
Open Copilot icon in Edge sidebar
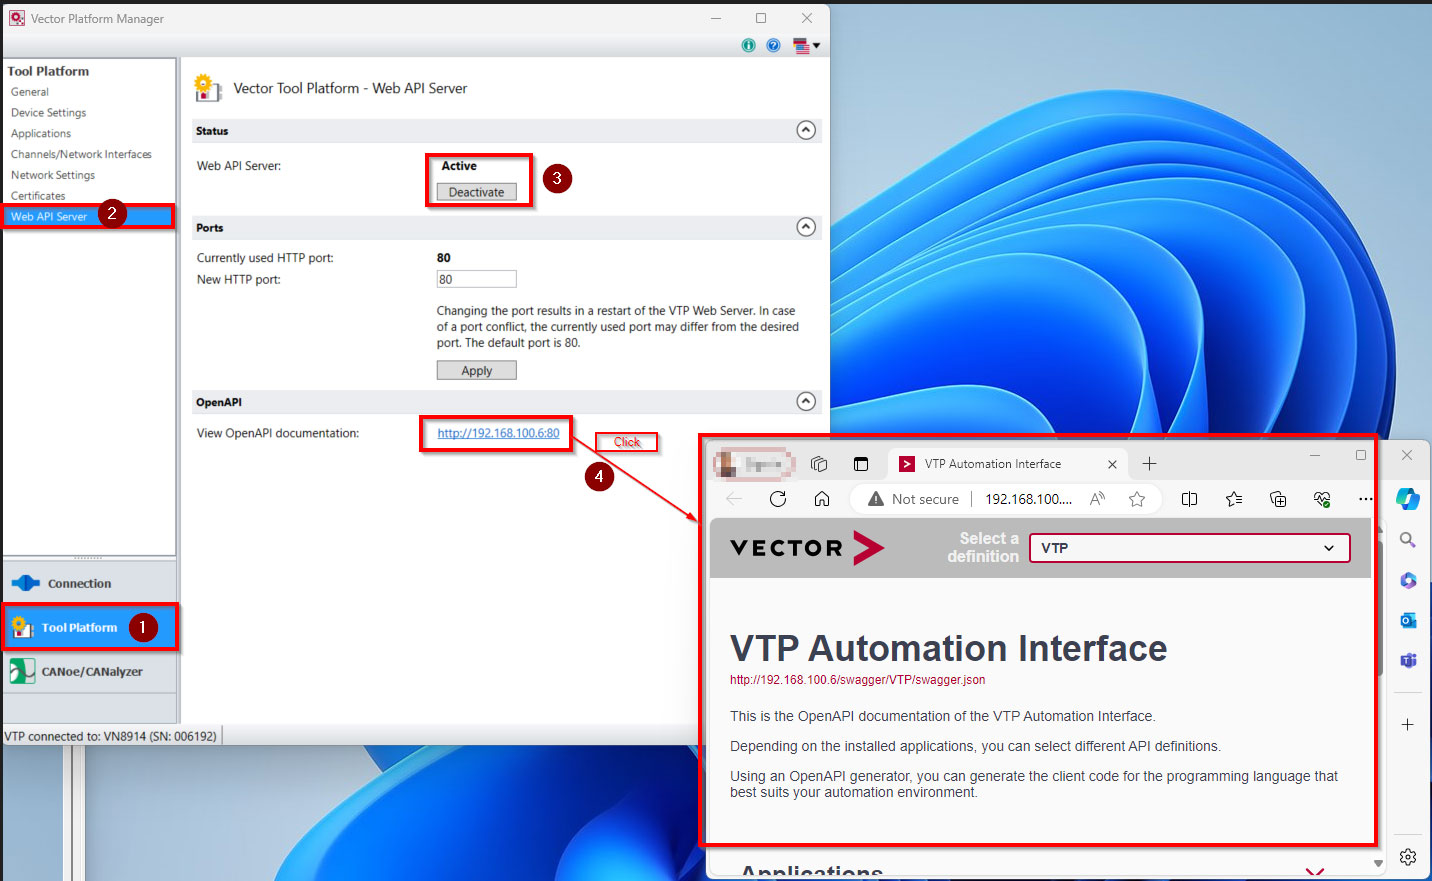[1408, 499]
